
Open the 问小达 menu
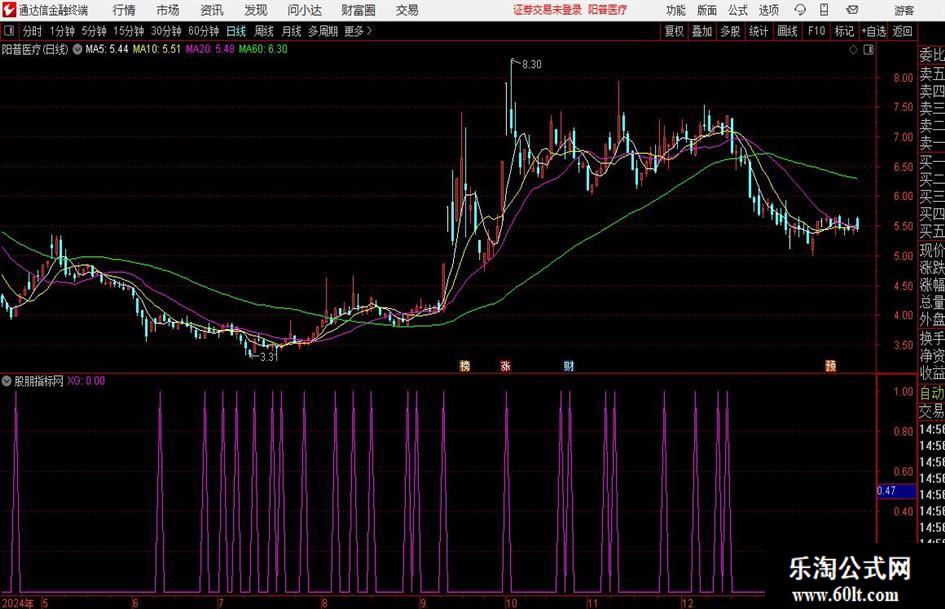pyautogui.click(x=304, y=10)
